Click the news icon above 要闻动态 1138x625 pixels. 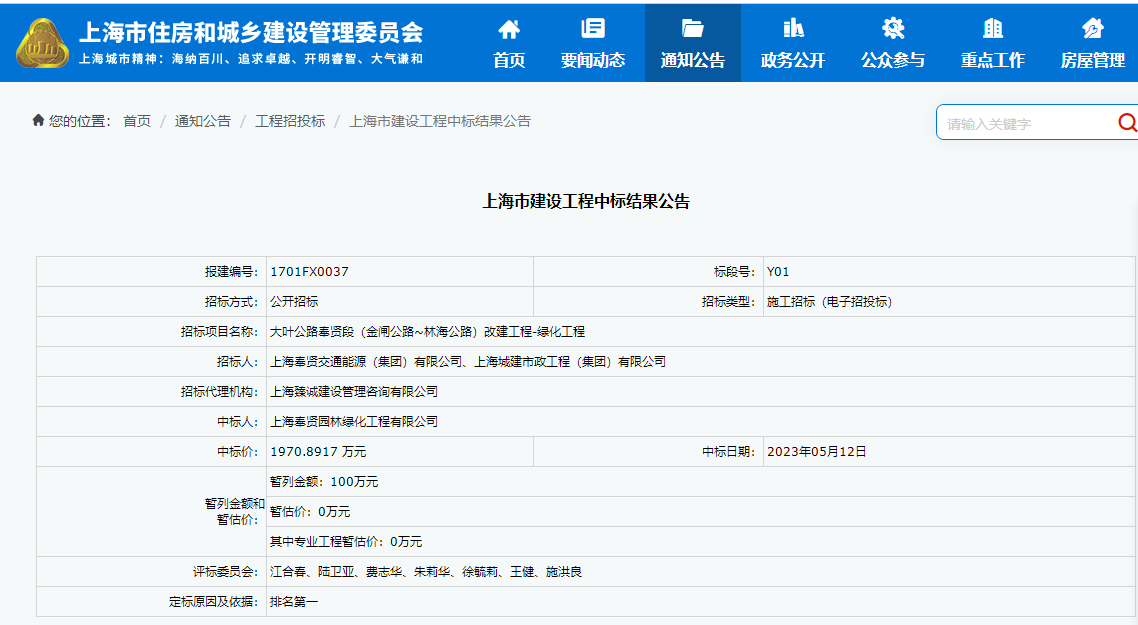(593, 28)
